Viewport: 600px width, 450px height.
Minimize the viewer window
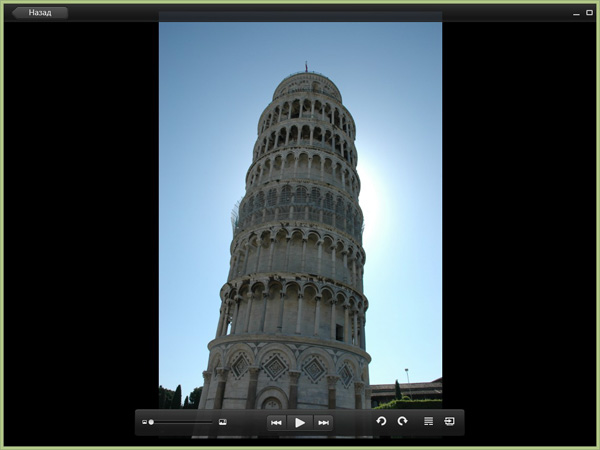click(x=576, y=13)
